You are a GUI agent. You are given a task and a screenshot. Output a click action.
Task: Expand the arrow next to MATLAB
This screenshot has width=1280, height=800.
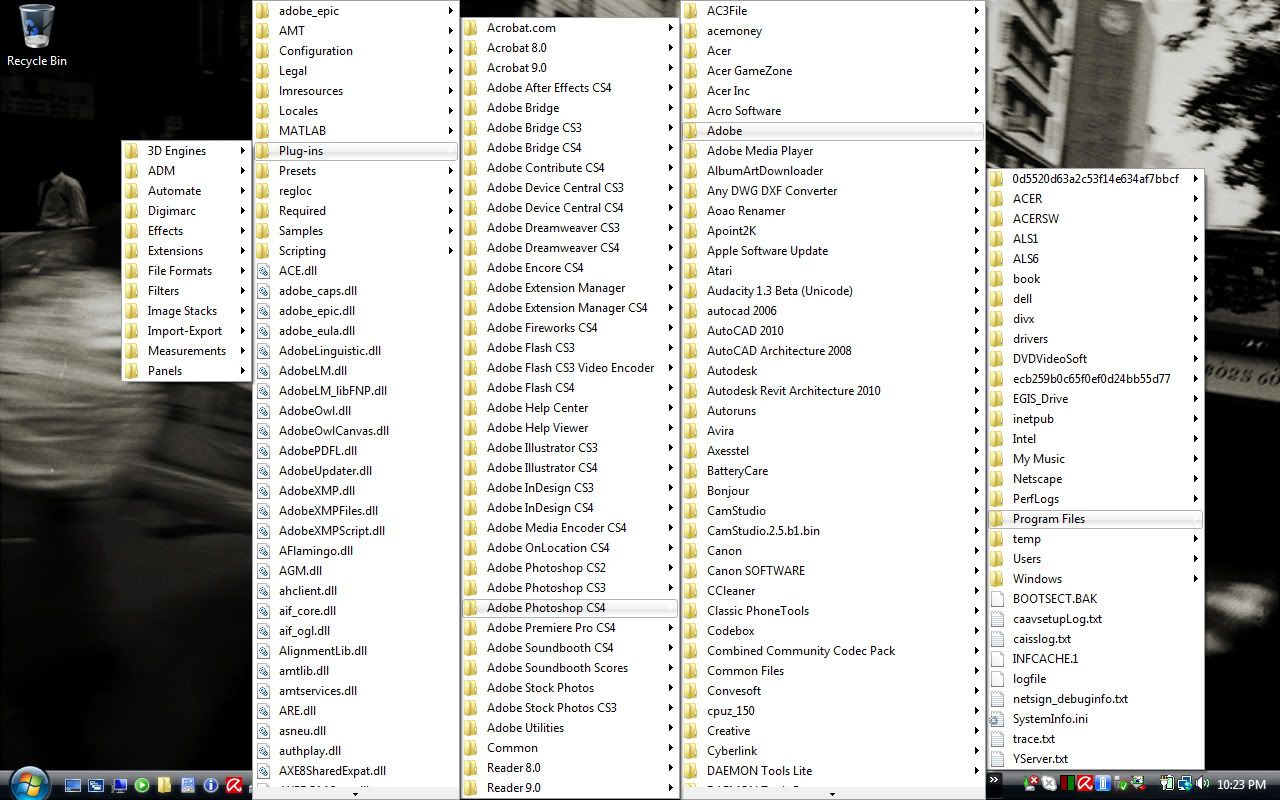pos(451,131)
